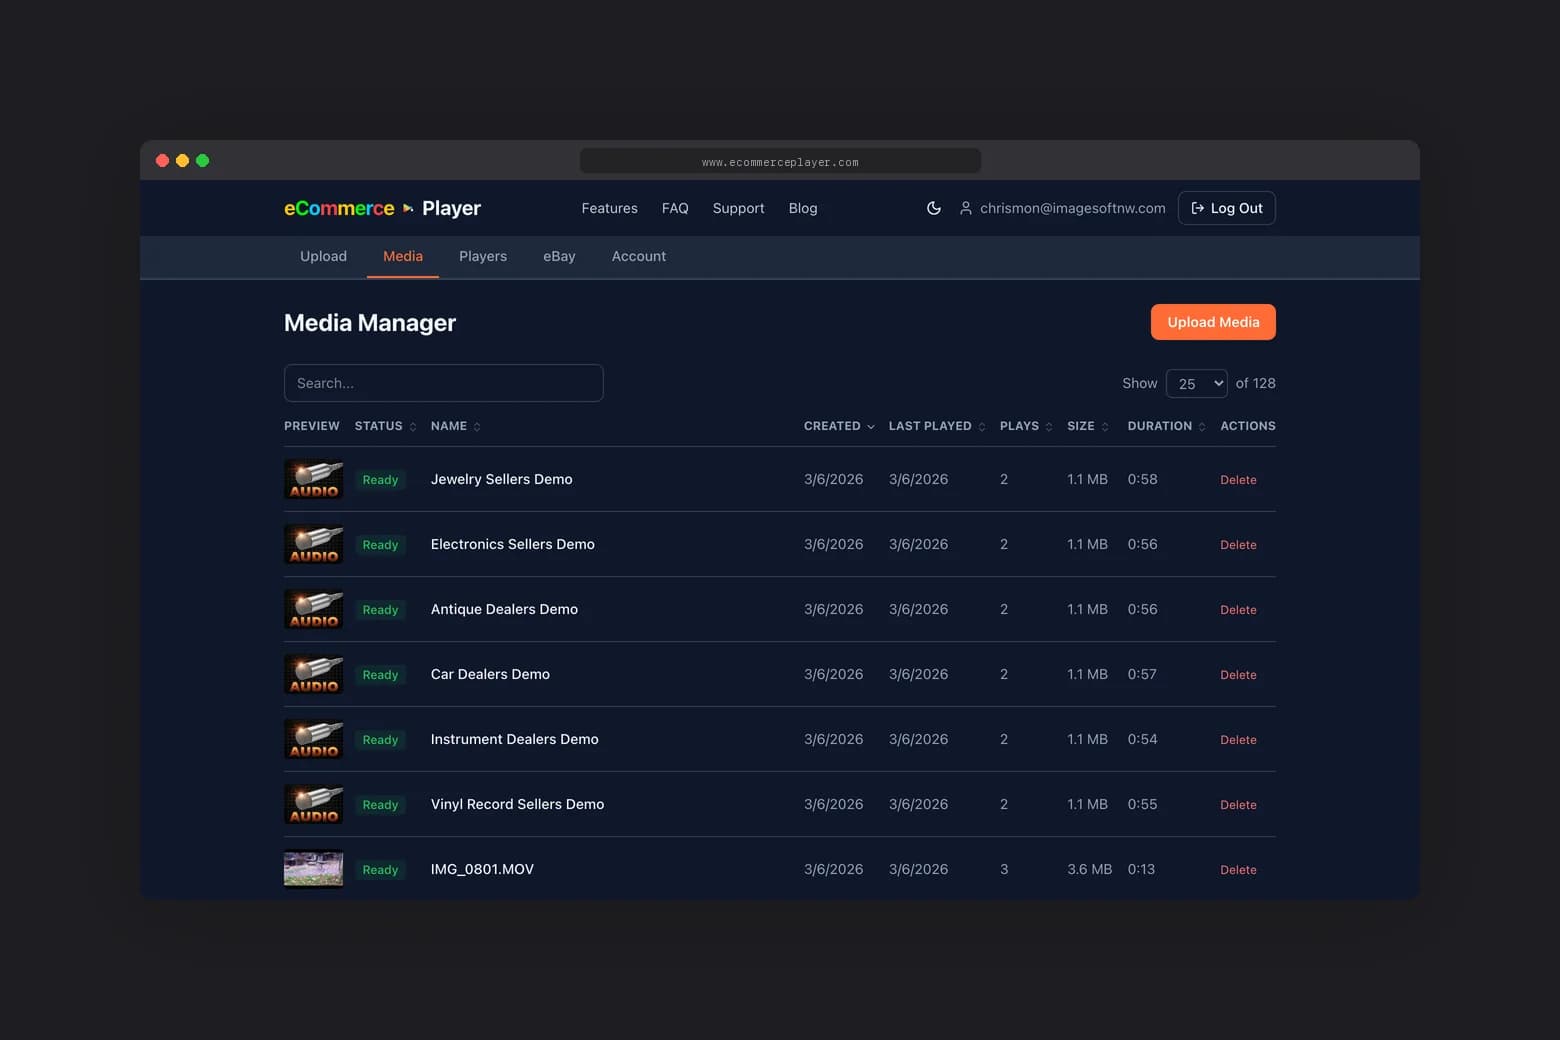
Task: Select the Vinyl Record Sellers Demo microphone thumbnail
Action: pyautogui.click(x=313, y=804)
